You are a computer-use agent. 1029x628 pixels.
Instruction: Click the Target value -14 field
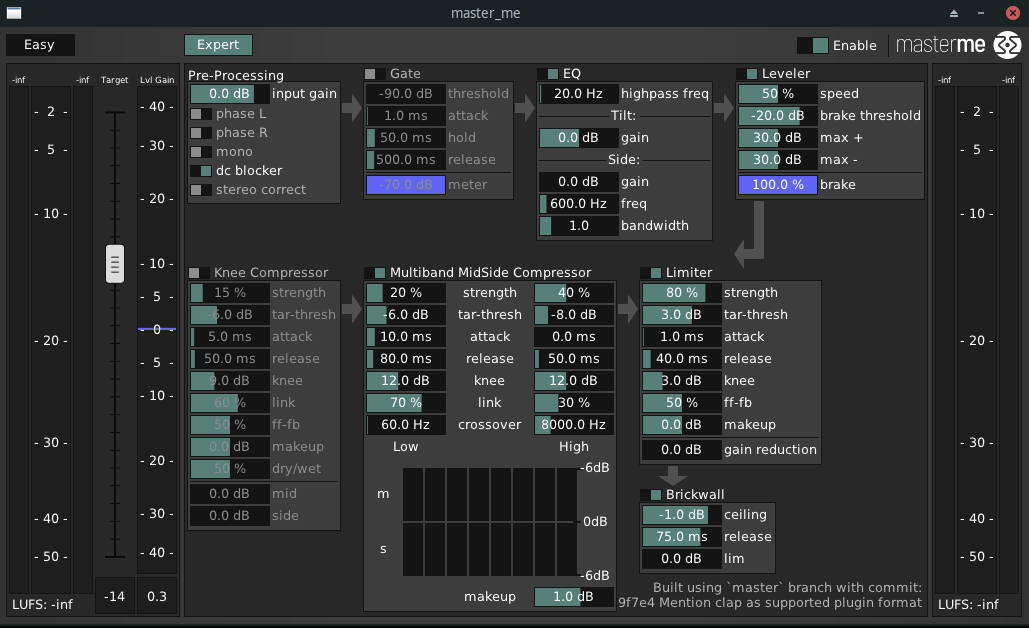click(x=114, y=596)
